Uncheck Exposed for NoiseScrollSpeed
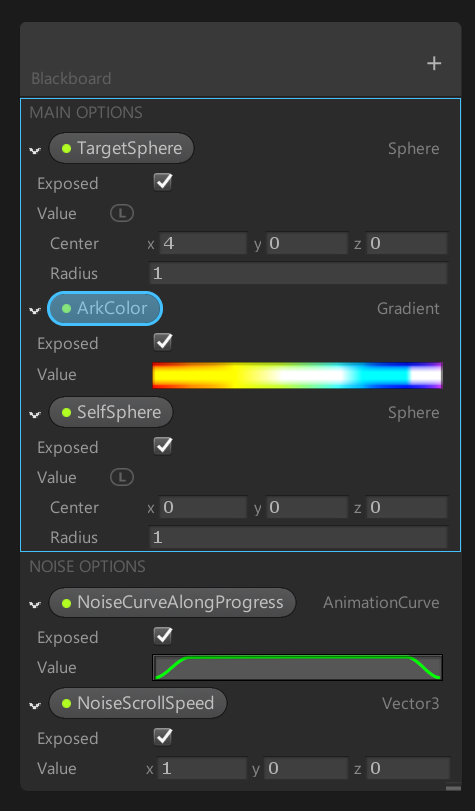This screenshot has width=475, height=811. (163, 737)
